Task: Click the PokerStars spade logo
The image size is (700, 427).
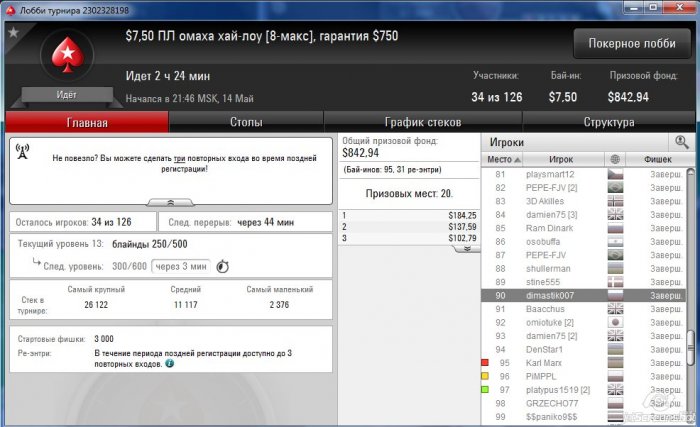Action: pos(67,55)
